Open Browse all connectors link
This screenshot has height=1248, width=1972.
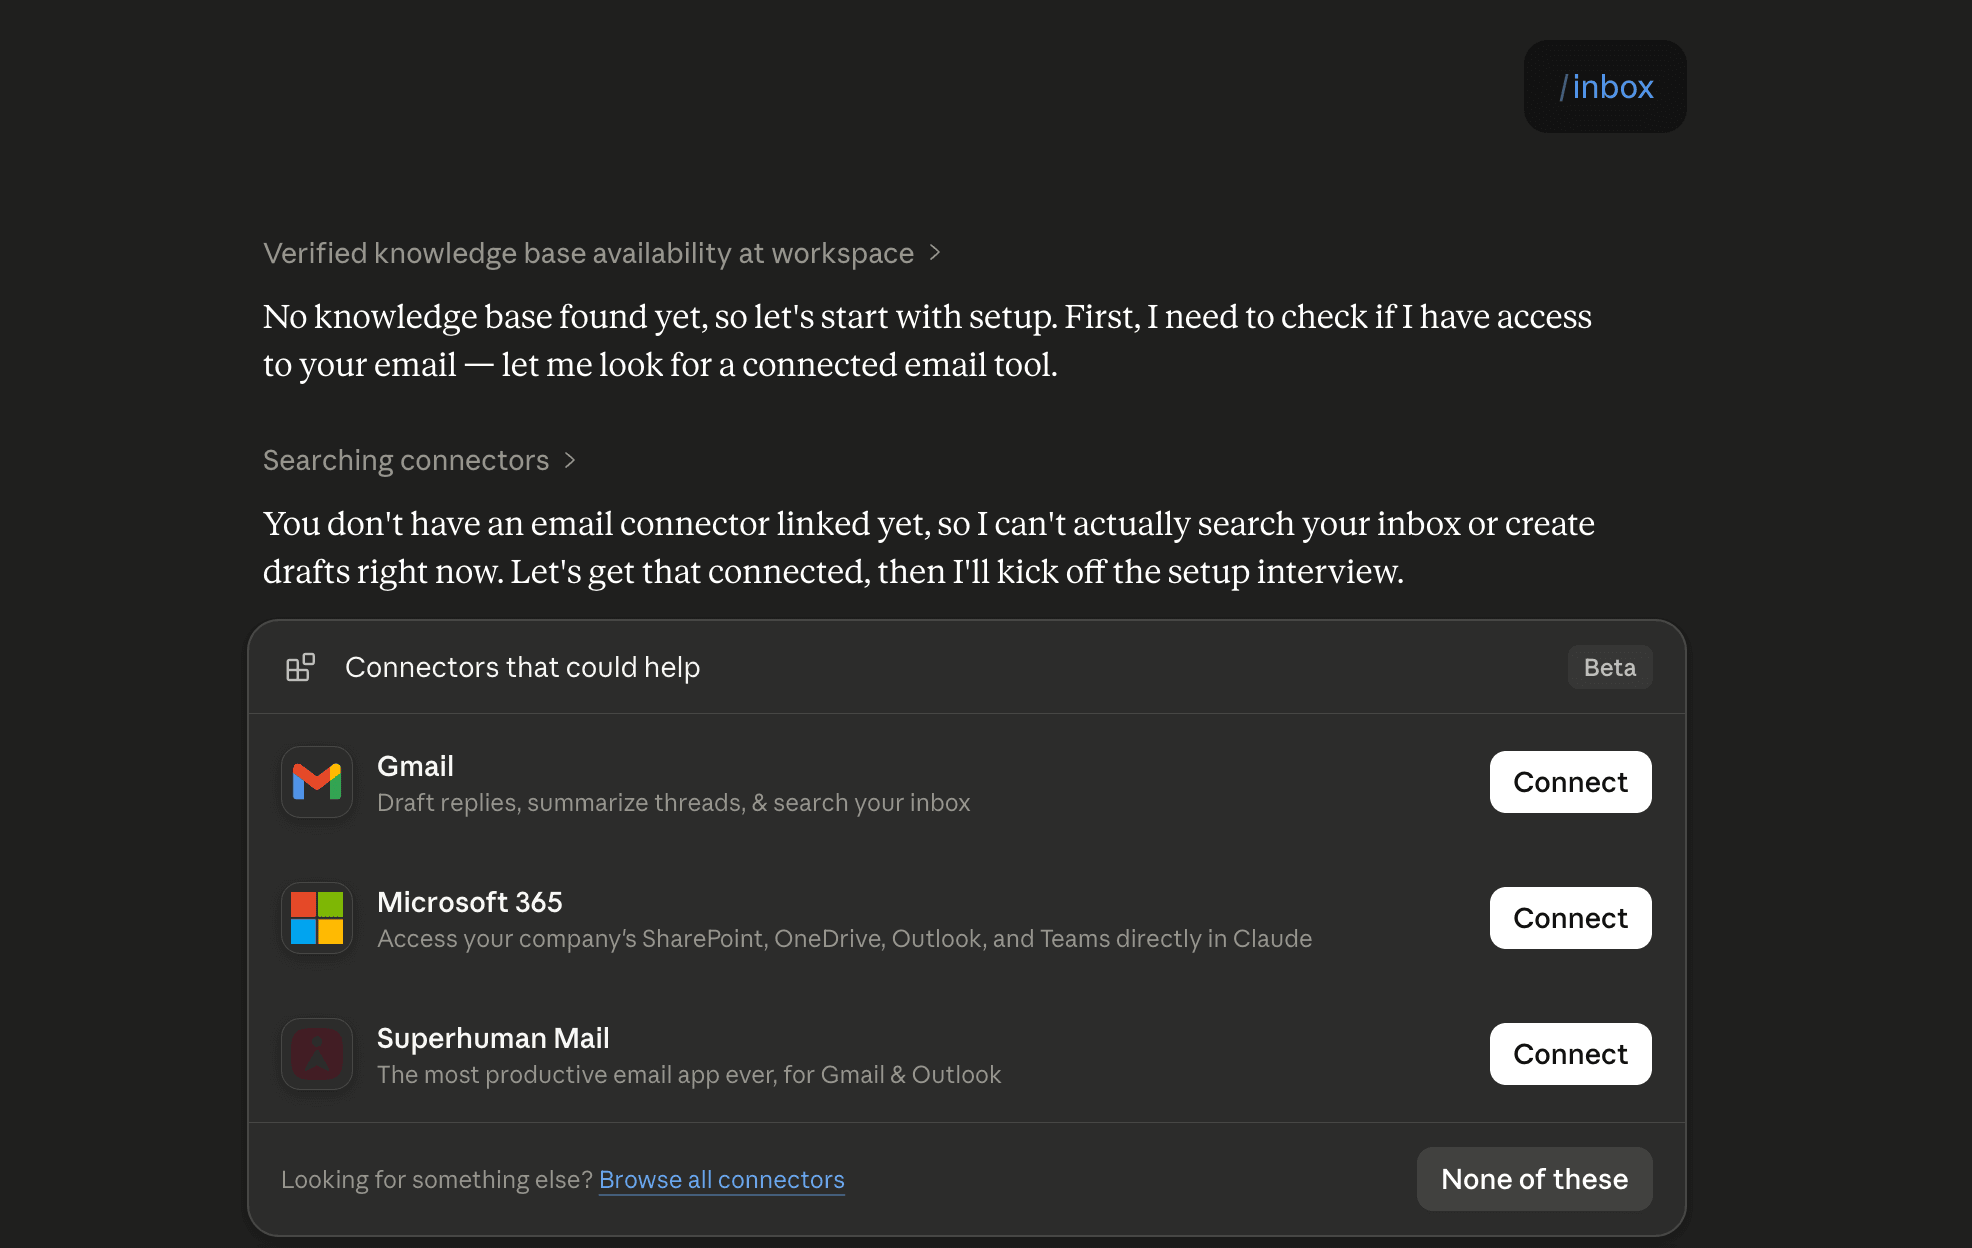[722, 1180]
